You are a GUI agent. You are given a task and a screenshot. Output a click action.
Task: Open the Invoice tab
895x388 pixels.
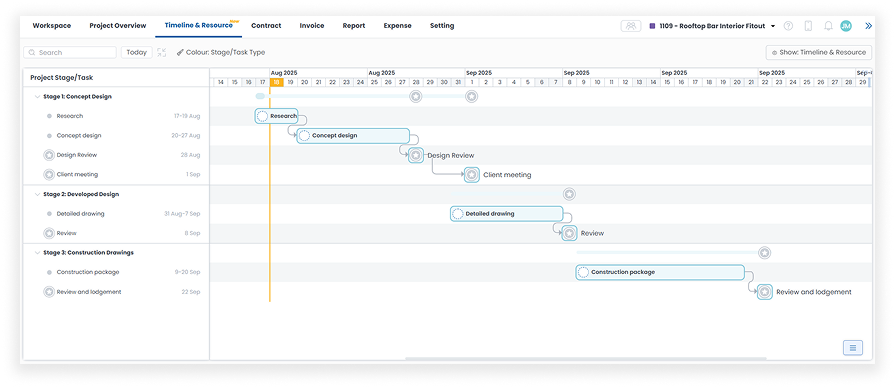click(x=312, y=26)
